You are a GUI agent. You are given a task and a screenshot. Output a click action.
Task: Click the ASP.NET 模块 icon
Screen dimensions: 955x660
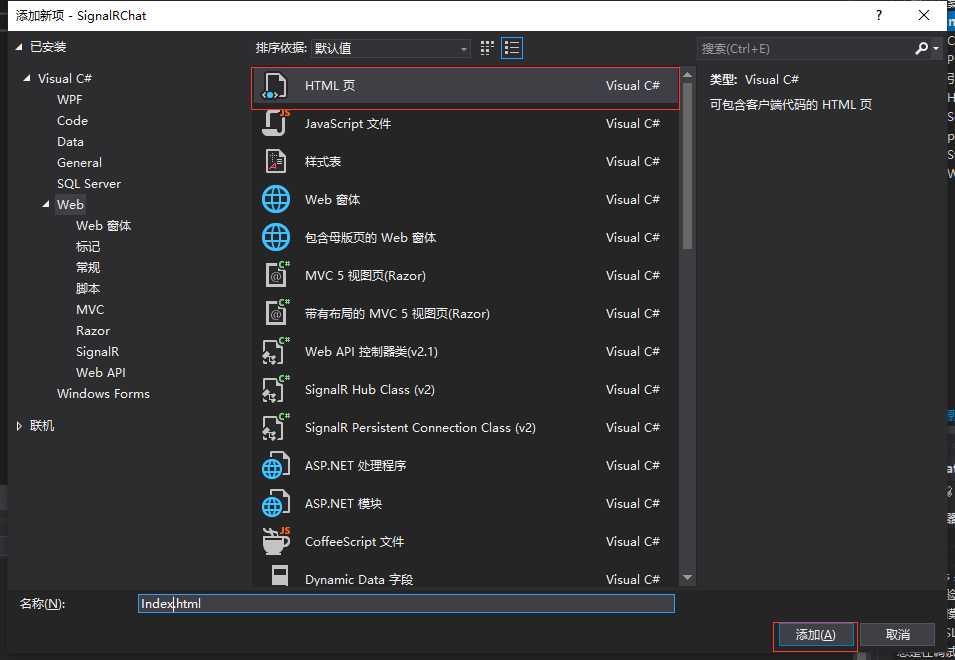276,504
